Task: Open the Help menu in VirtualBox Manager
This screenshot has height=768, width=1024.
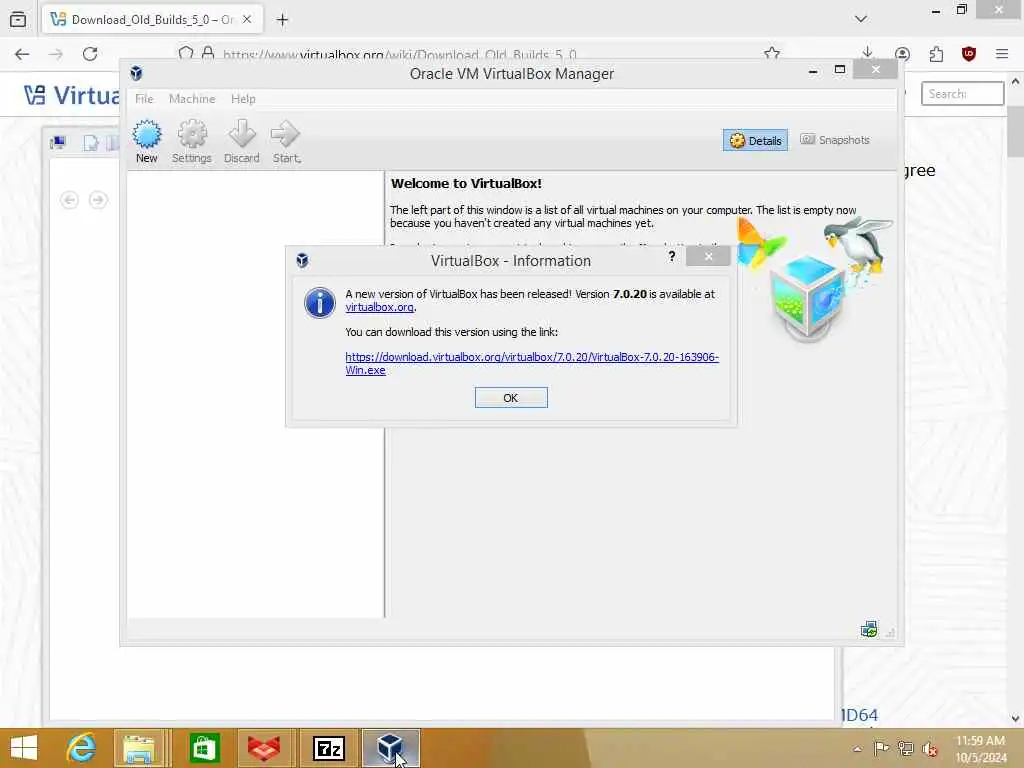Action: 243,99
